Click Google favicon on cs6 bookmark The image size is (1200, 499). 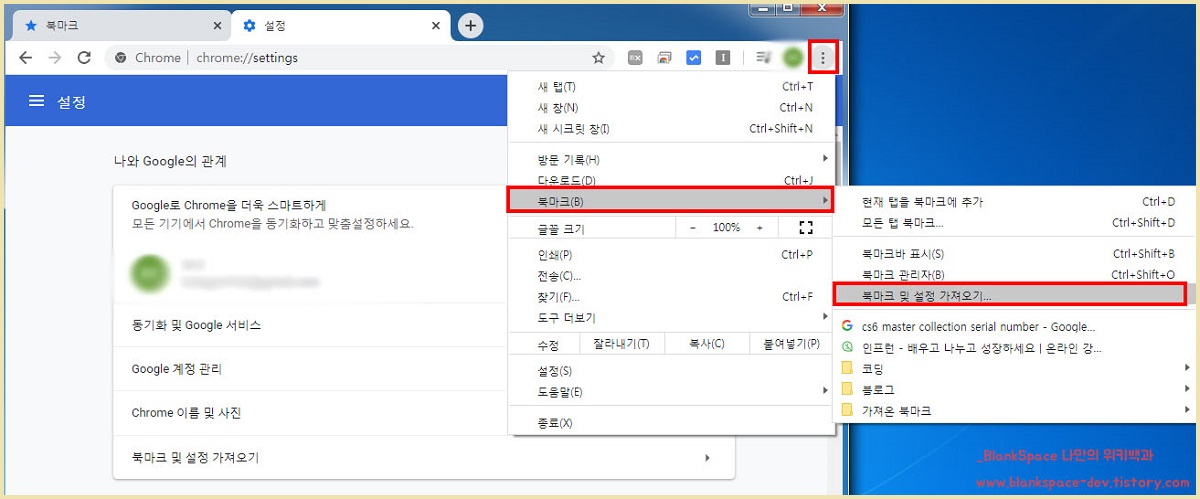[x=847, y=327]
